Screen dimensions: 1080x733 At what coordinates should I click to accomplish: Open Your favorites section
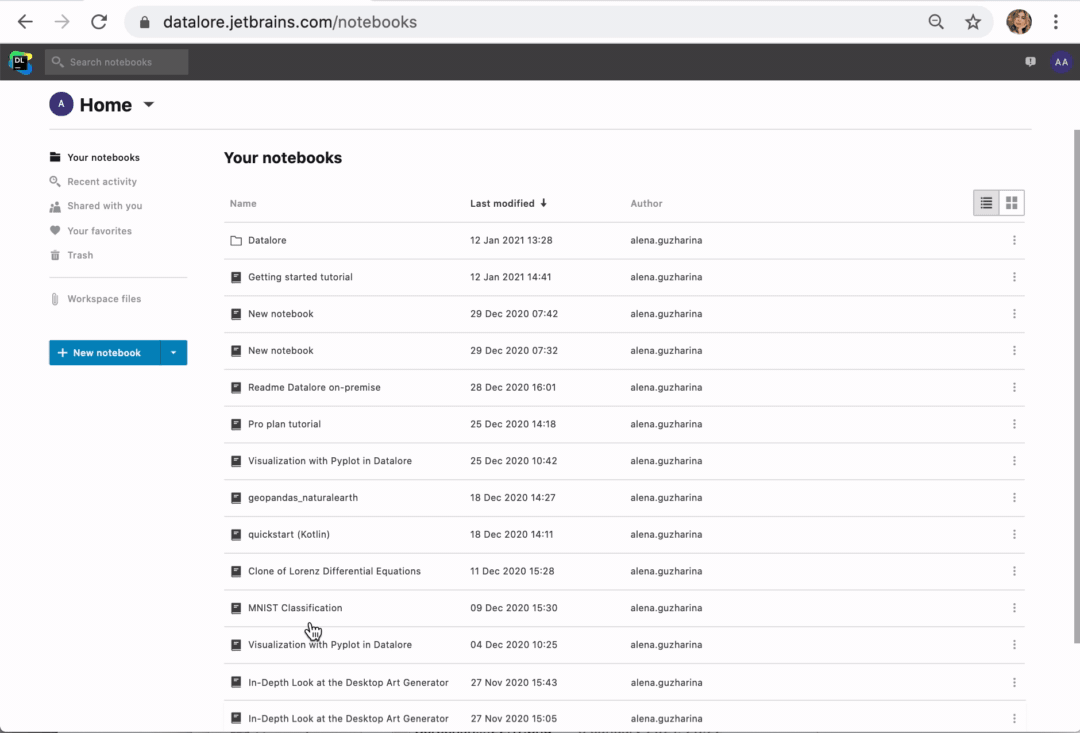coord(99,231)
